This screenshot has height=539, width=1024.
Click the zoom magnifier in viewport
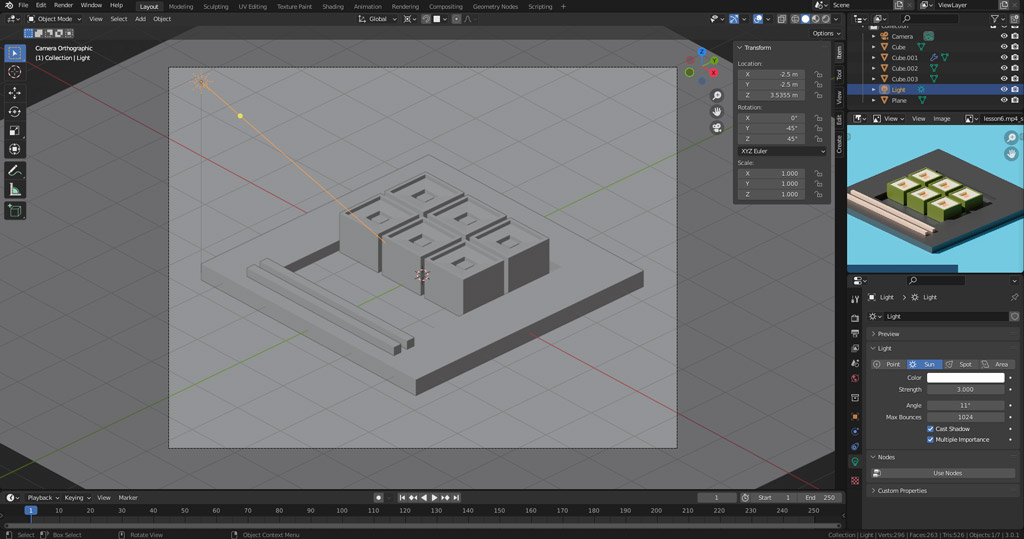pos(717,96)
